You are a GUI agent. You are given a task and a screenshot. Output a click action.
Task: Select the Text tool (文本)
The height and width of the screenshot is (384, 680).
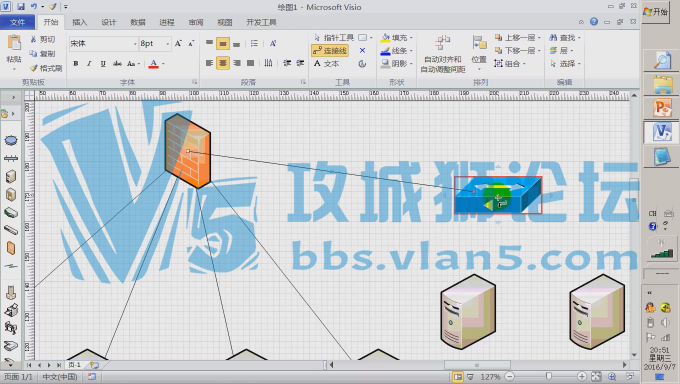(x=327, y=64)
